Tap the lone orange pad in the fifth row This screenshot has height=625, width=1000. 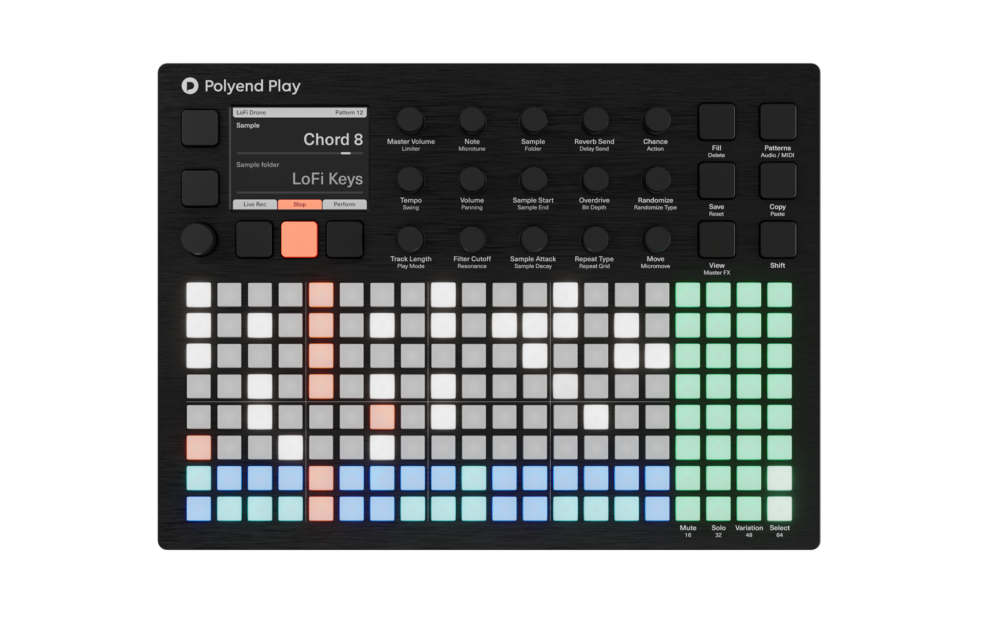[382, 416]
